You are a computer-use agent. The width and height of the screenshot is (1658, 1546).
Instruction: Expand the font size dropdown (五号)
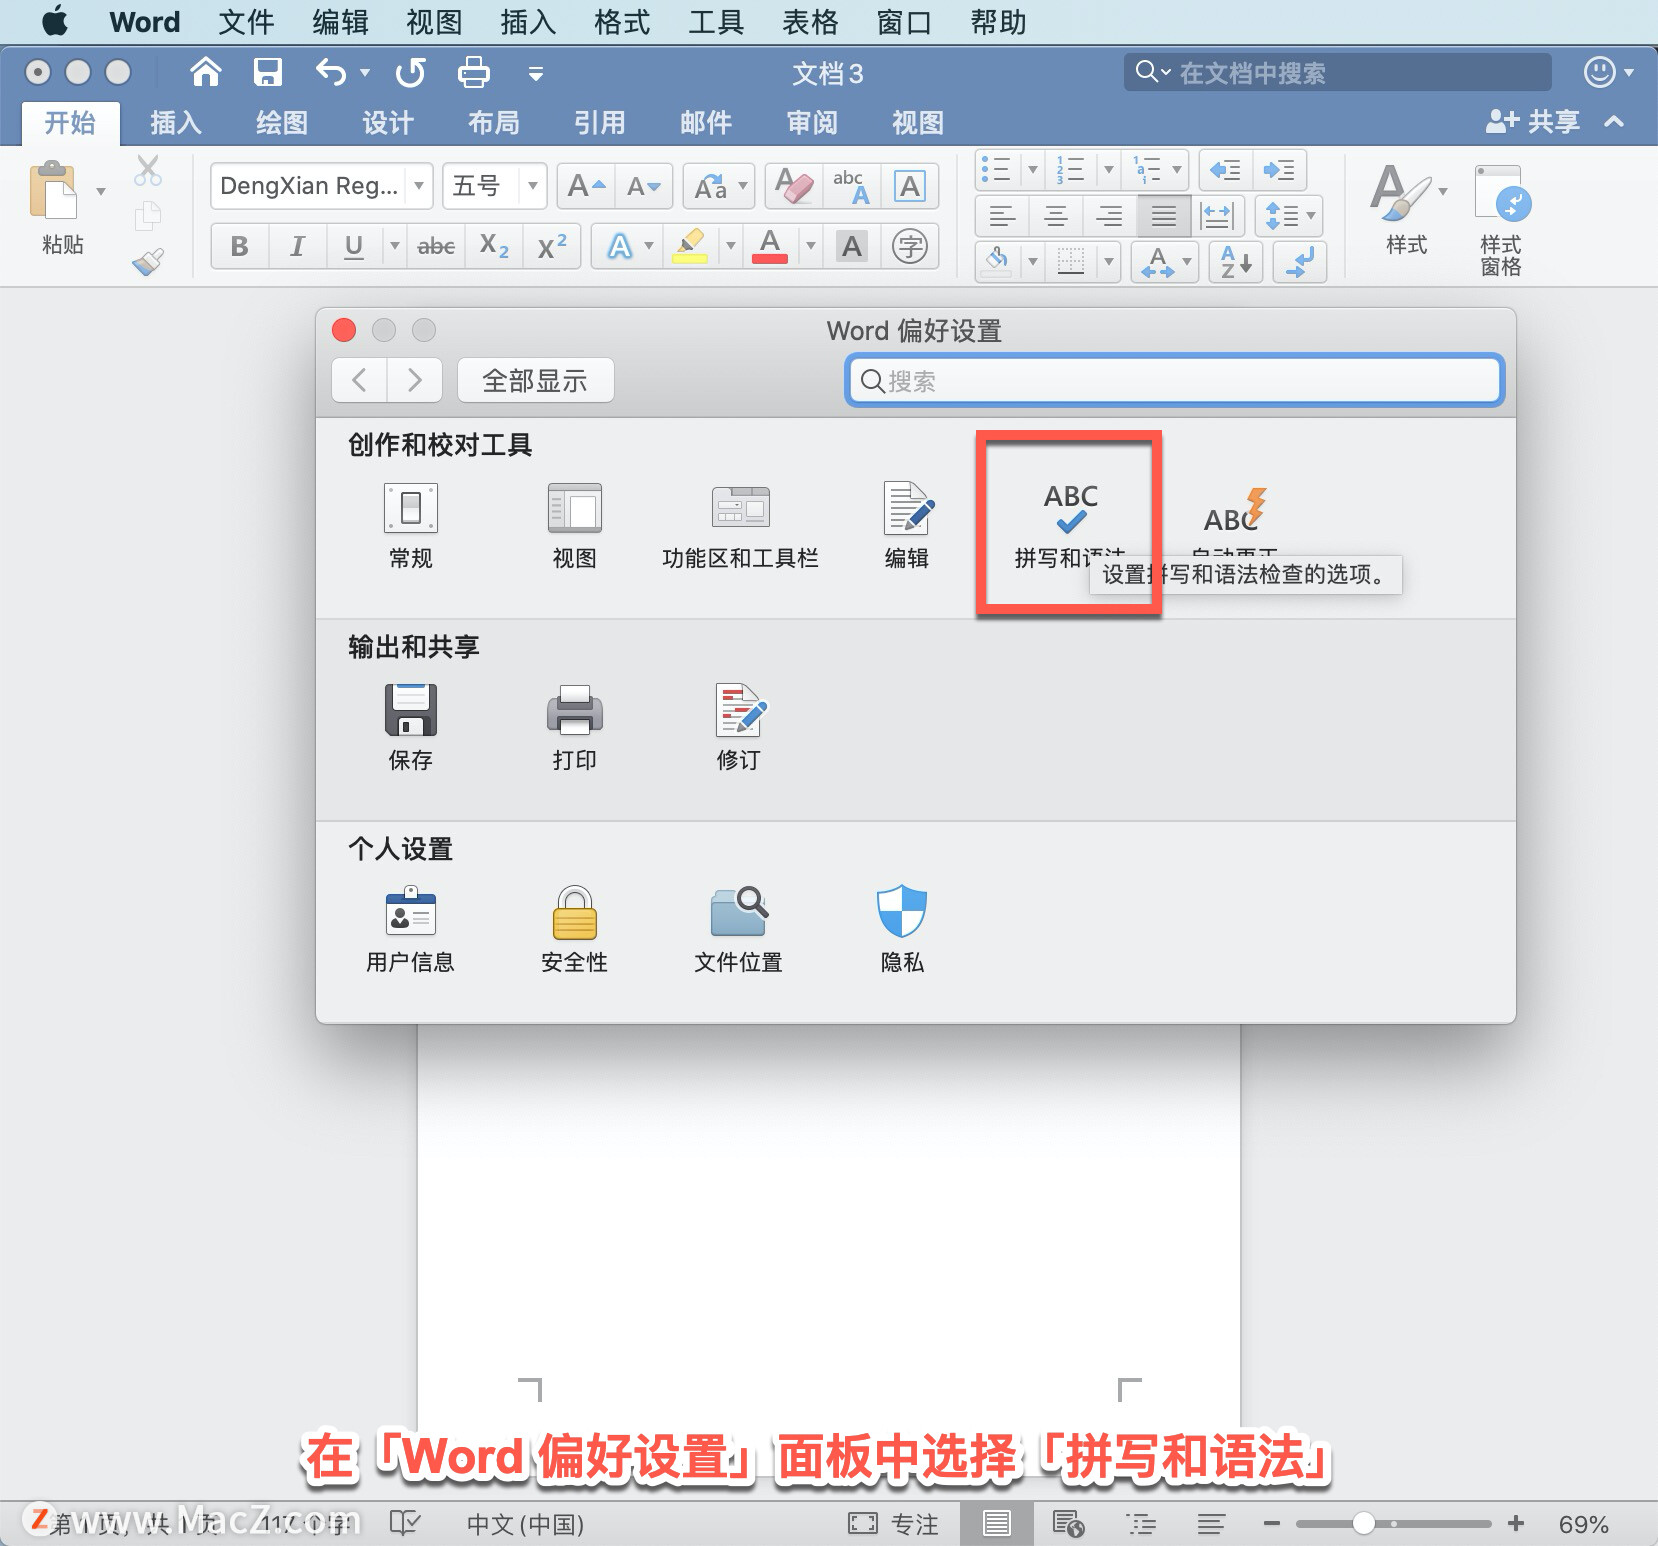tap(533, 186)
